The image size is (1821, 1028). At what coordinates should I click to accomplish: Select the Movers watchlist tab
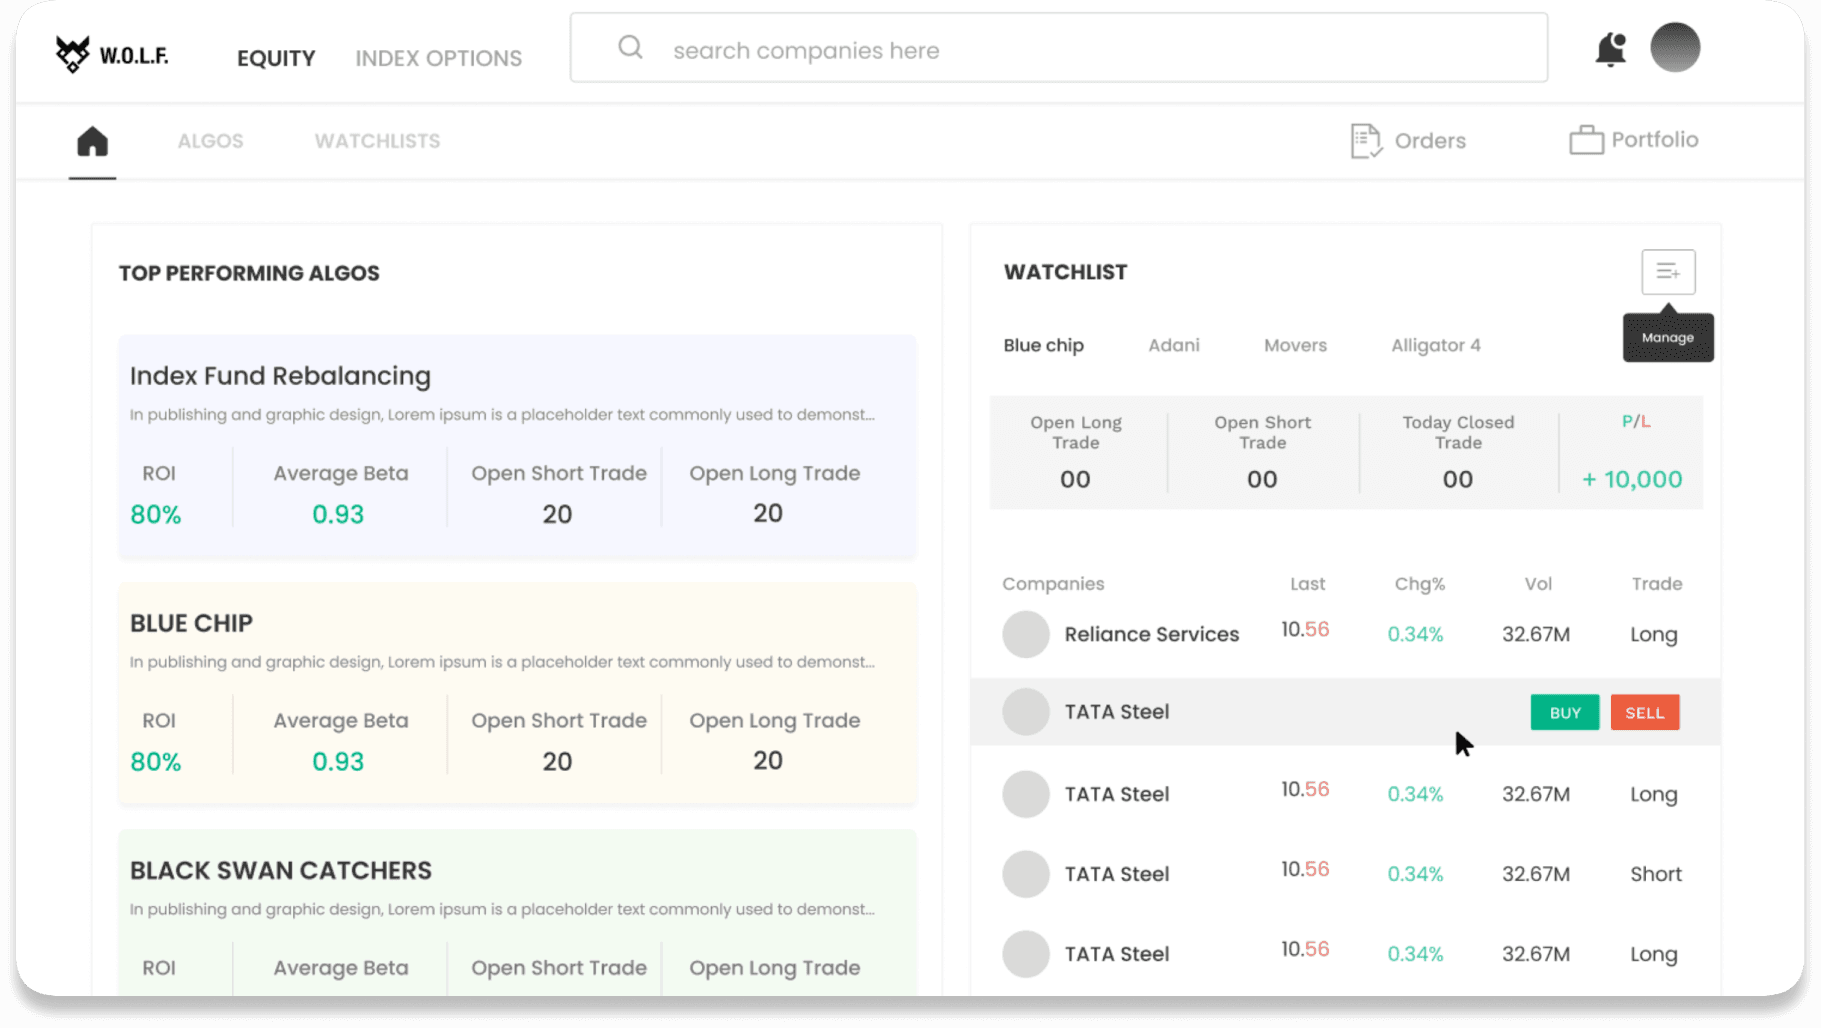coord(1295,345)
